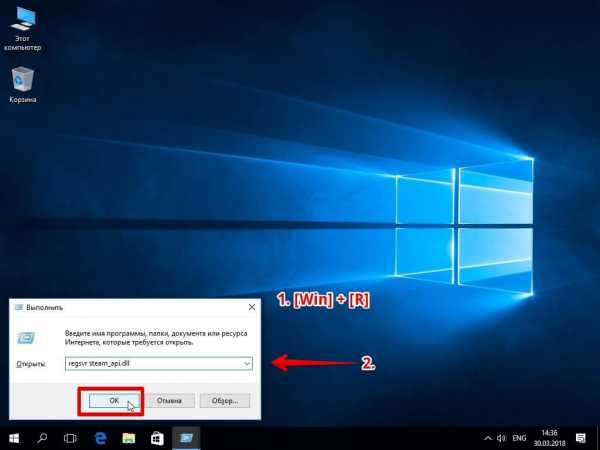Open the 'Этот компьютер' desktop icon

point(22,28)
